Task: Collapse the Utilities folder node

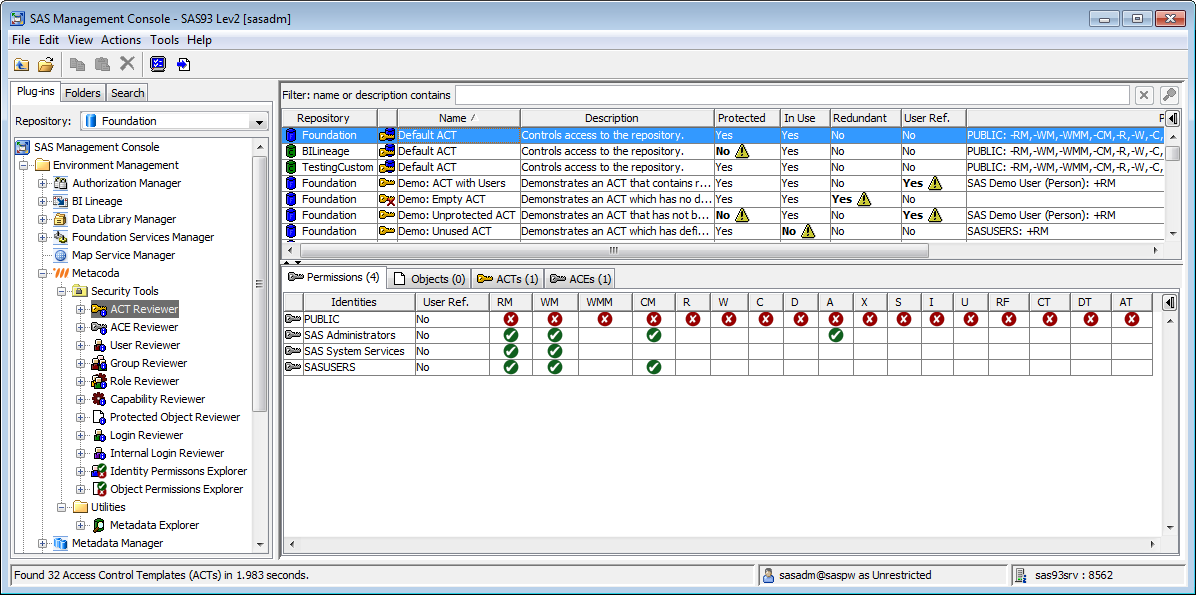Action: 62,507
